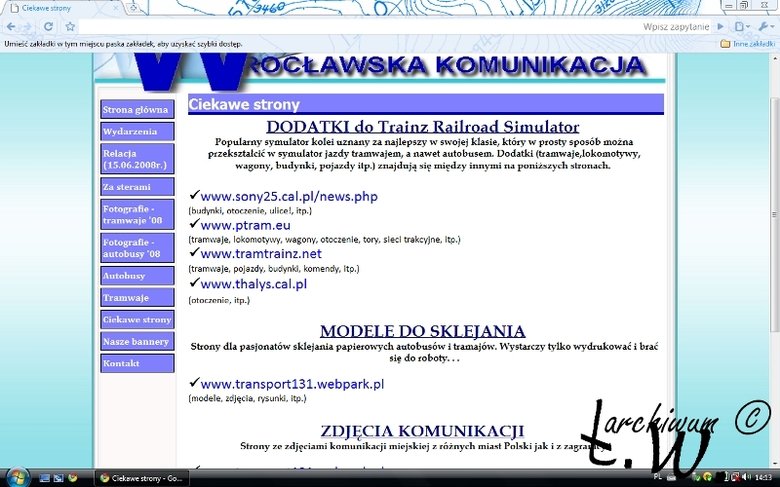Viewport: 780px width, 487px height.
Task: Open the Za sterami sidebar item
Action: [x=137, y=187]
